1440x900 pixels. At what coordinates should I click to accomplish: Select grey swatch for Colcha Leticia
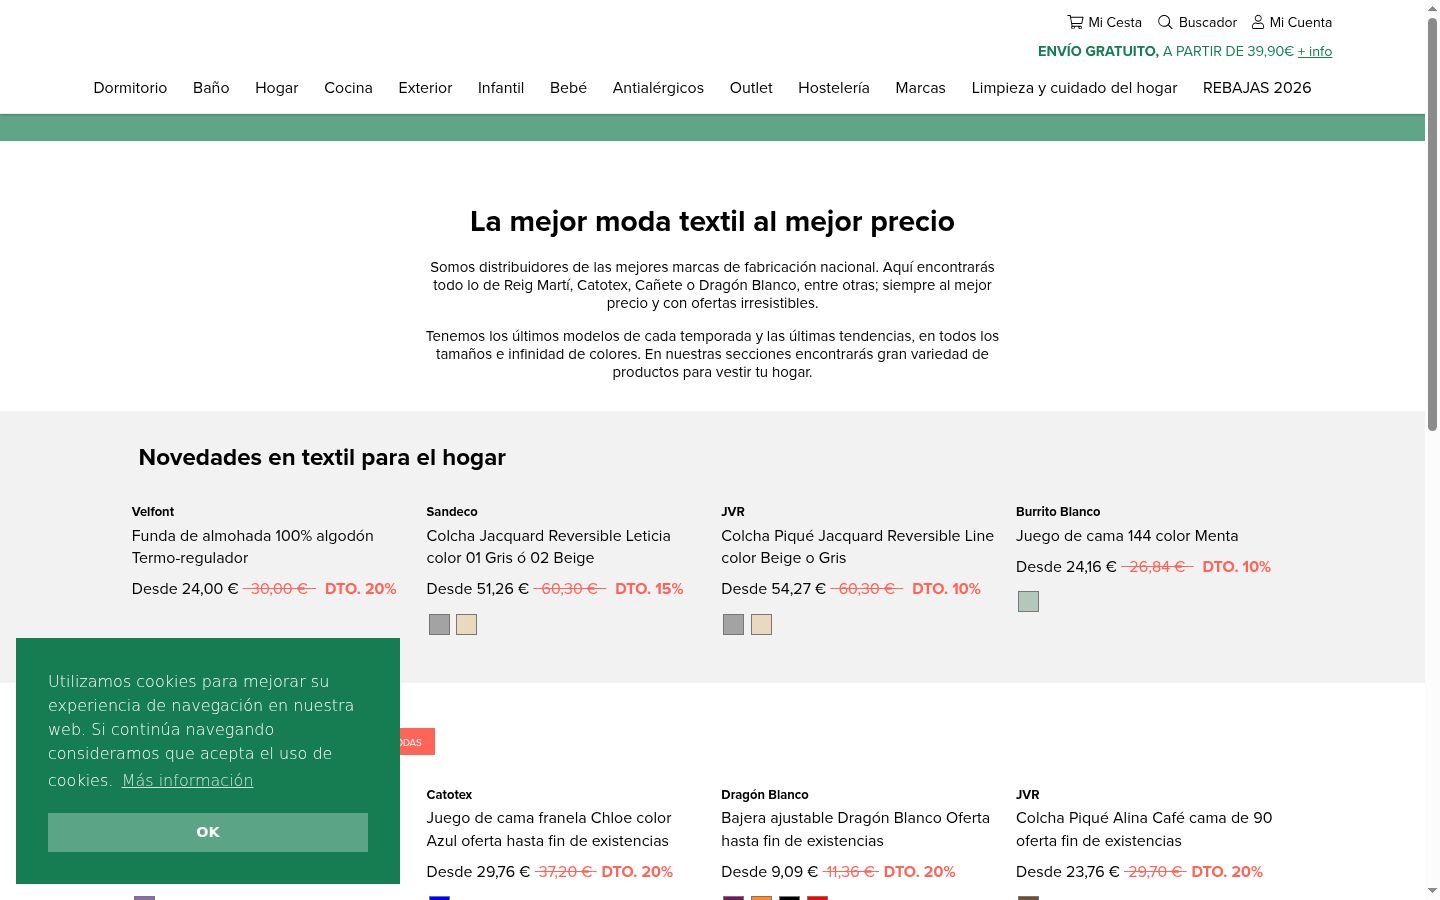tap(439, 625)
